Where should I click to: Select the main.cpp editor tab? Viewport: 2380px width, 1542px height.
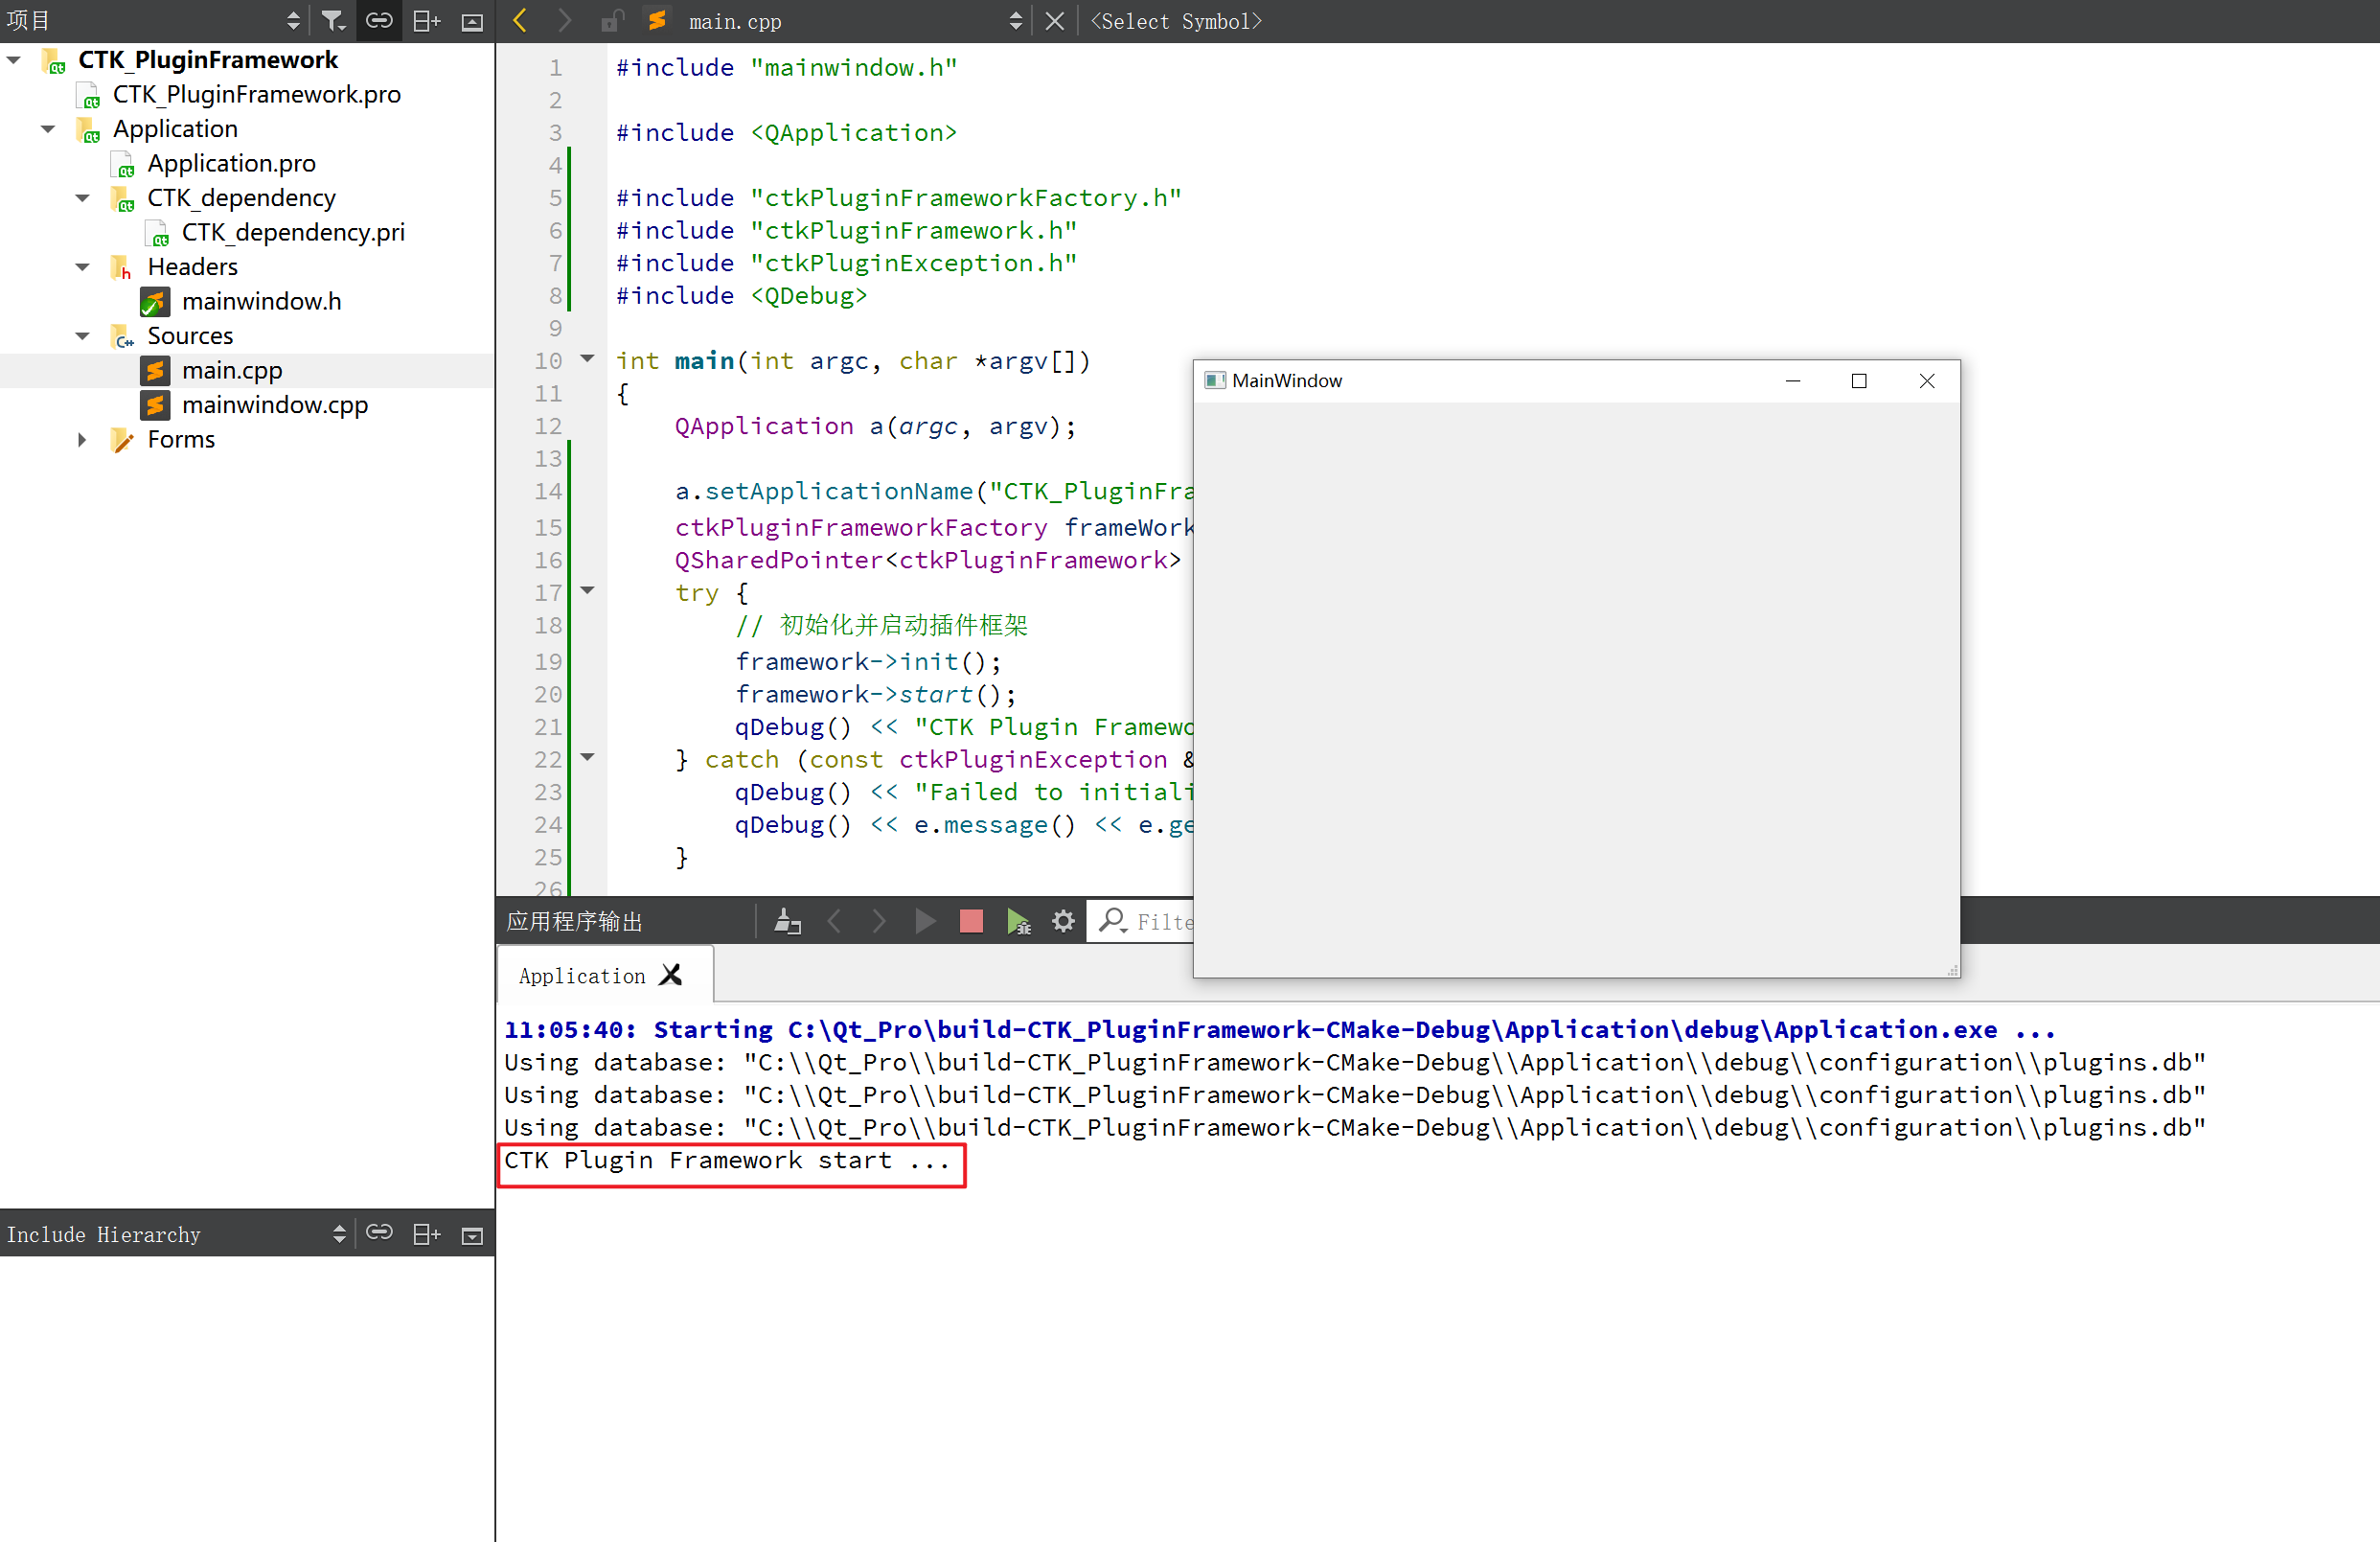click(730, 21)
